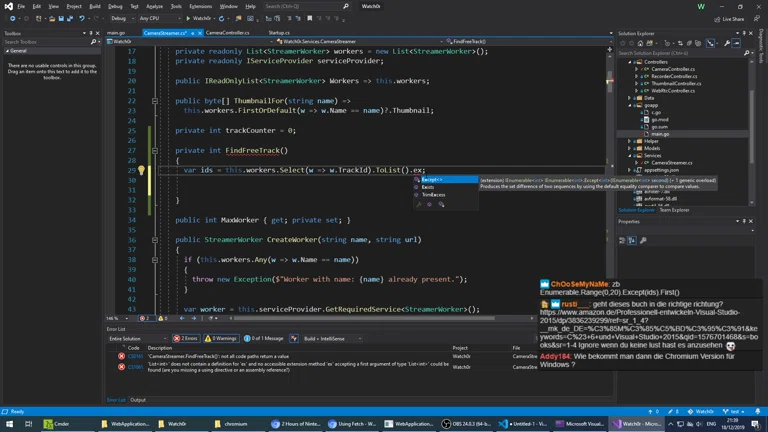Open the CS0161 error code link
The width and height of the screenshot is (768, 432).
pyautogui.click(x=135, y=357)
